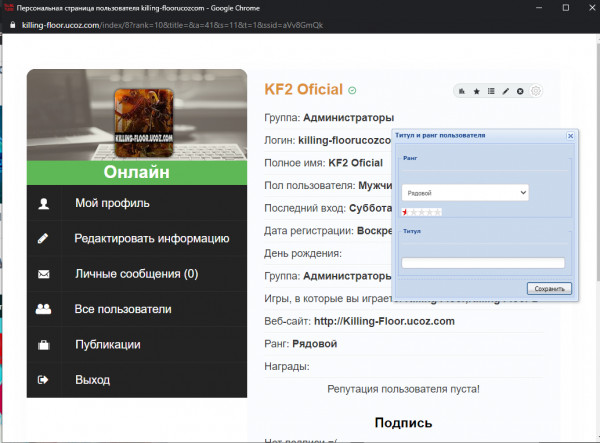The image size is (600, 443).
Task: Click the pencil icon in profile toolbar
Action: click(x=505, y=91)
